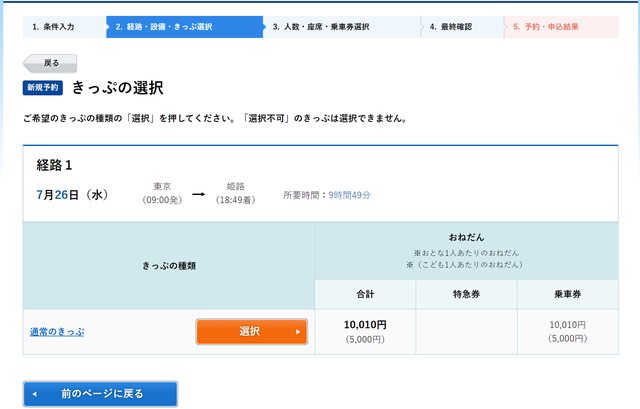This screenshot has height=409, width=640.
Task: Click the 特急券 column header
Action: coord(466,295)
